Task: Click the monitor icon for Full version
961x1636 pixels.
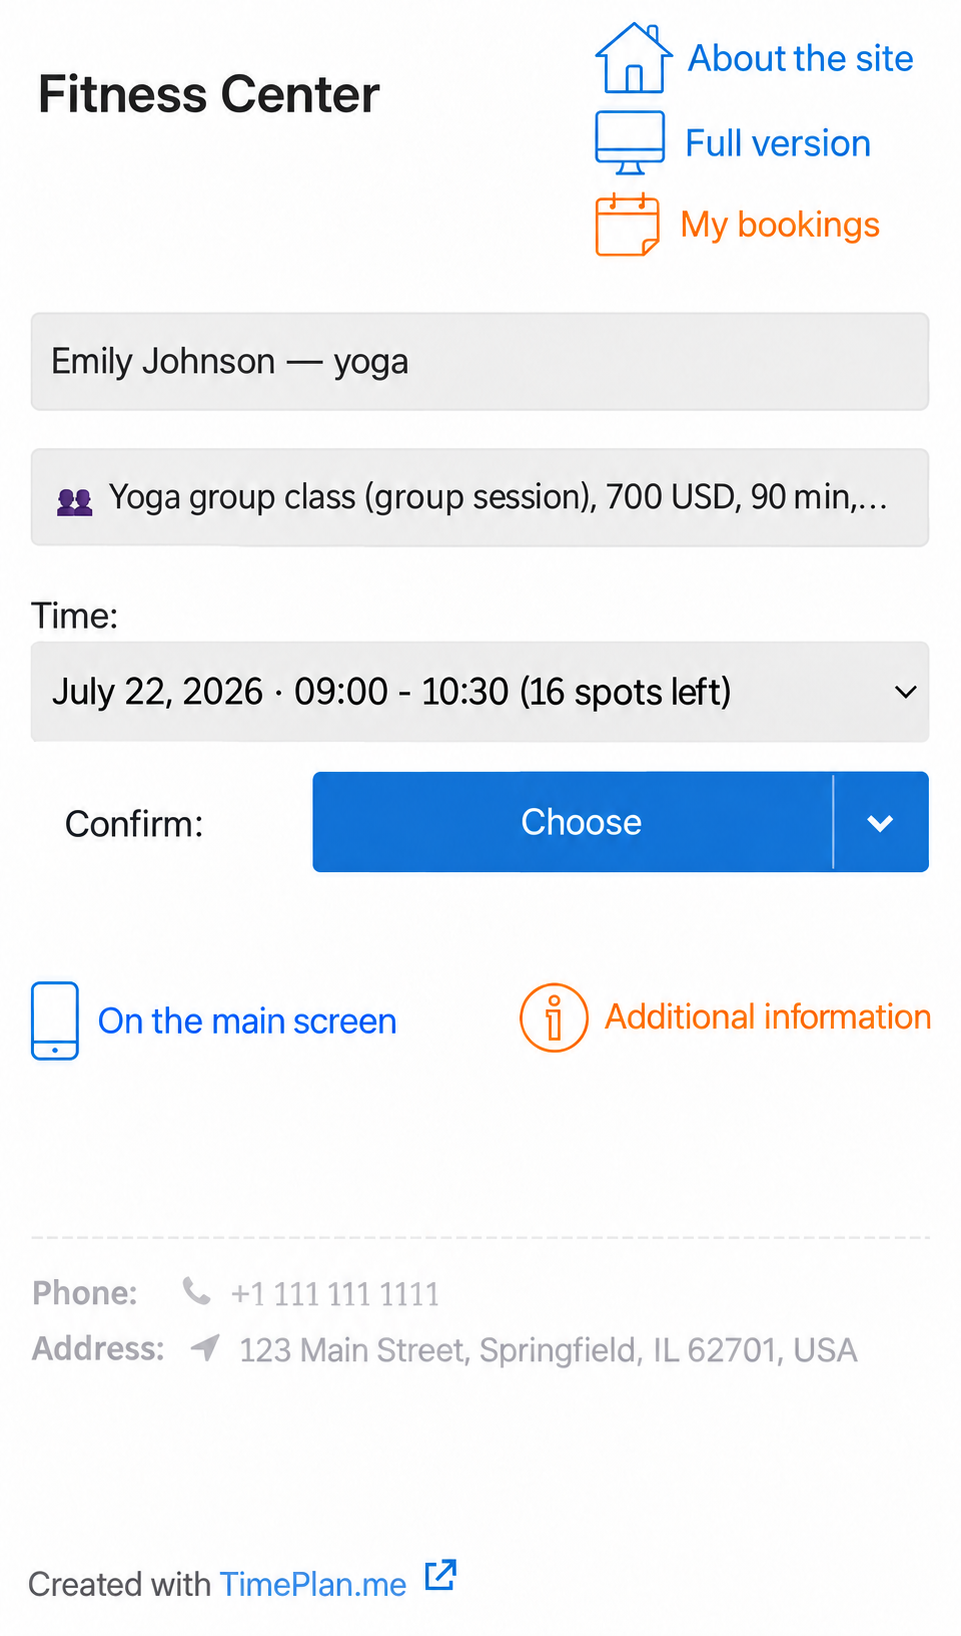Action: pos(630,143)
